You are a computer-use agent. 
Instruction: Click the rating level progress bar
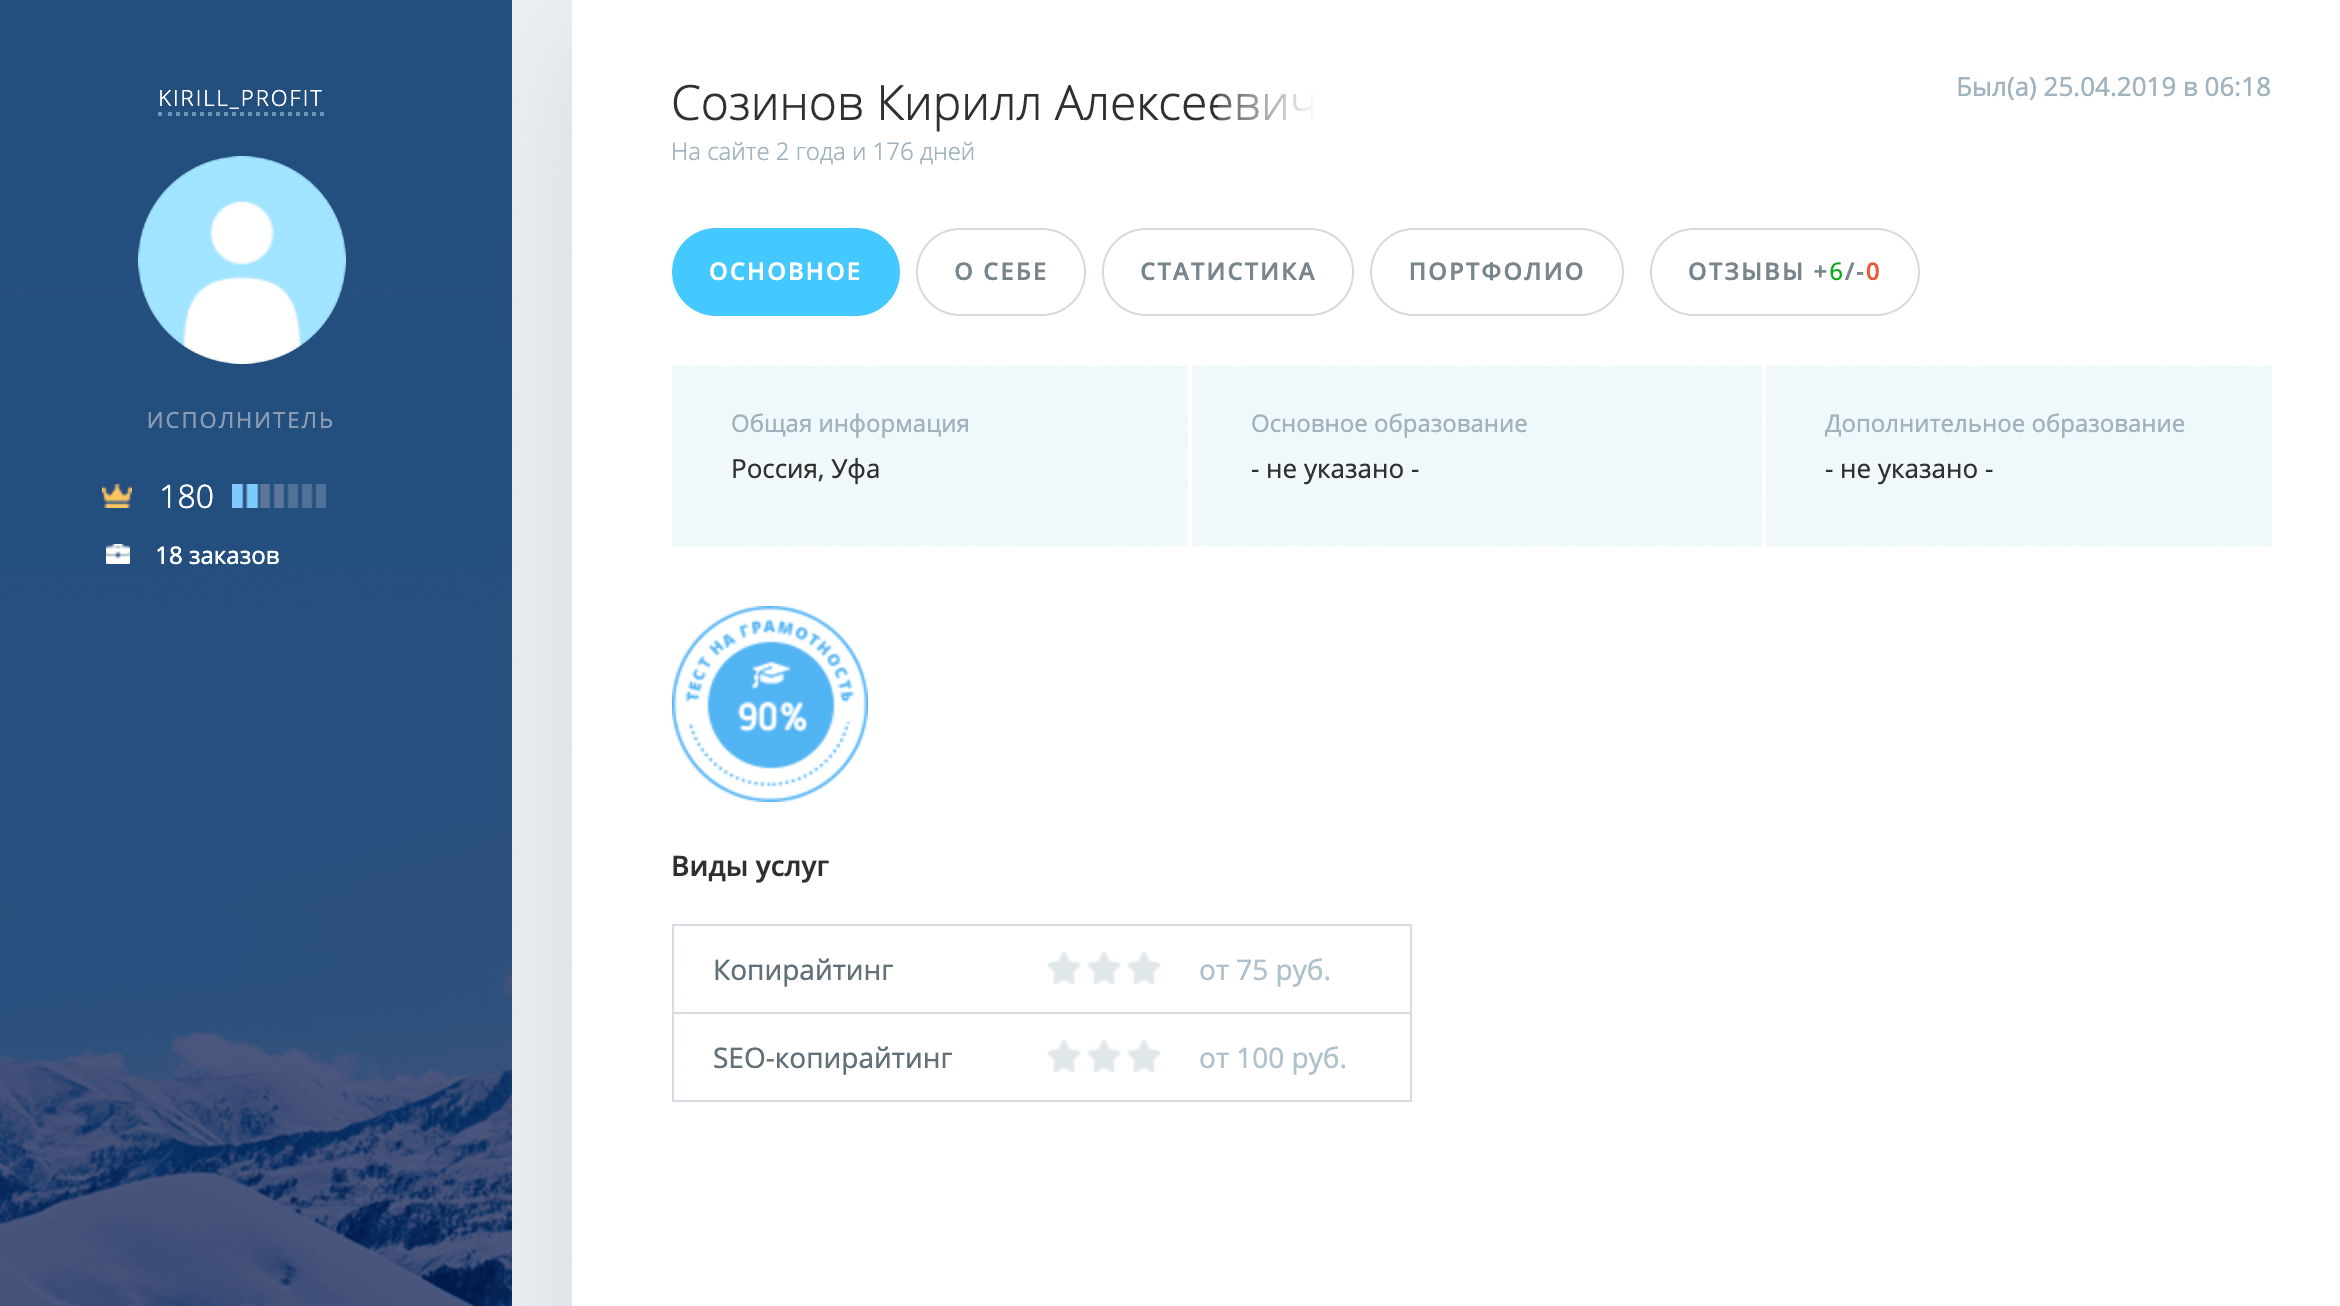point(279,496)
